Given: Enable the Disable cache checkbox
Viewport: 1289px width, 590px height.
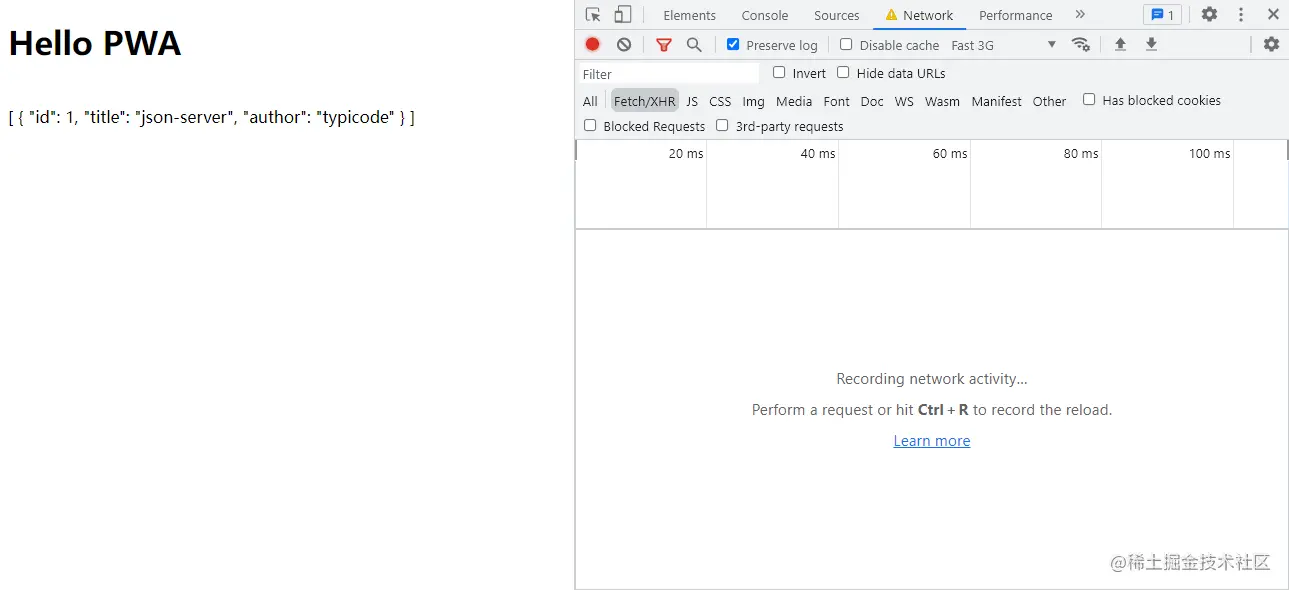Looking at the screenshot, I should point(846,44).
